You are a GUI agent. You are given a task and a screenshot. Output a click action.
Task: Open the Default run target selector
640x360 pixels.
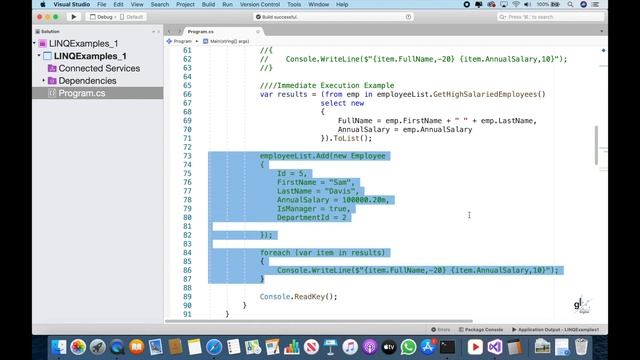(131, 17)
